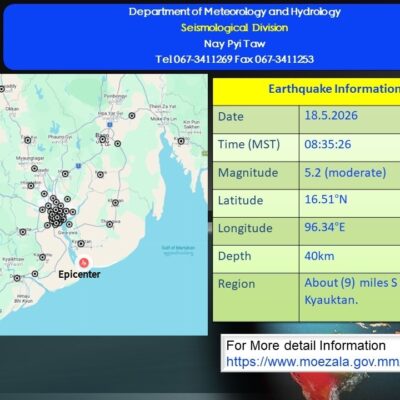This screenshot has height=400, width=400.
Task: Click the Date value 18.5.2026
Action: (x=331, y=115)
